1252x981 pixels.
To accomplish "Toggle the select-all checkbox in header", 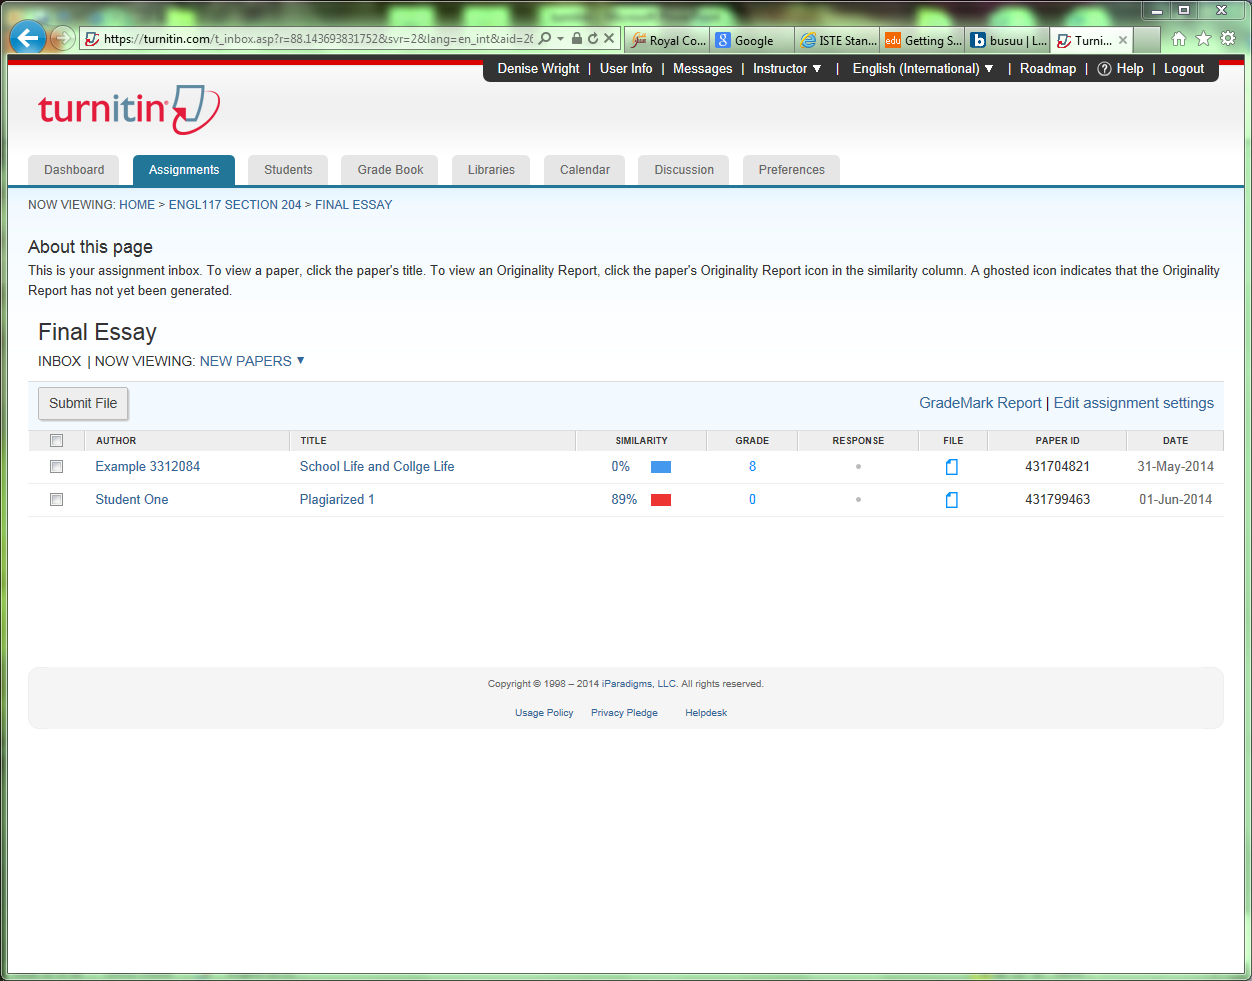I will click(57, 441).
